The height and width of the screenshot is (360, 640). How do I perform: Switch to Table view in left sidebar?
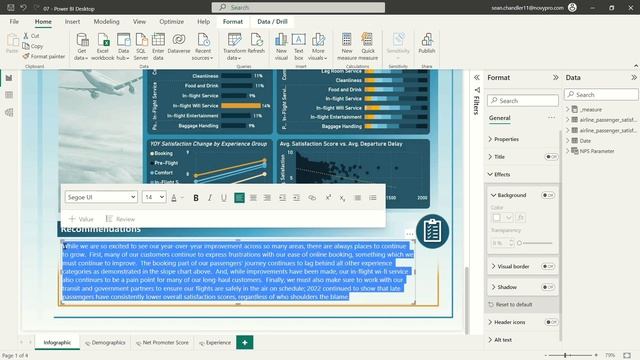coord(9,95)
